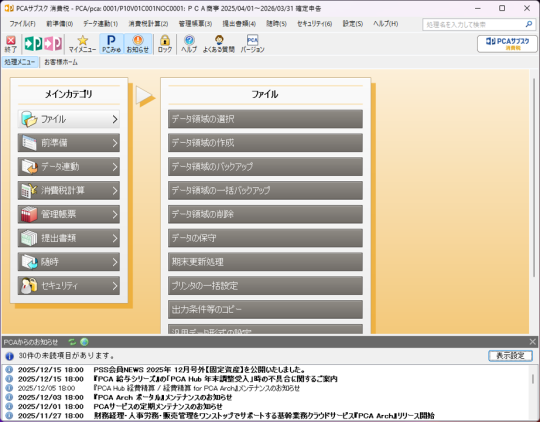Click the 処理名を入力して検索 search field
The width and height of the screenshot is (540, 422).
point(475,24)
